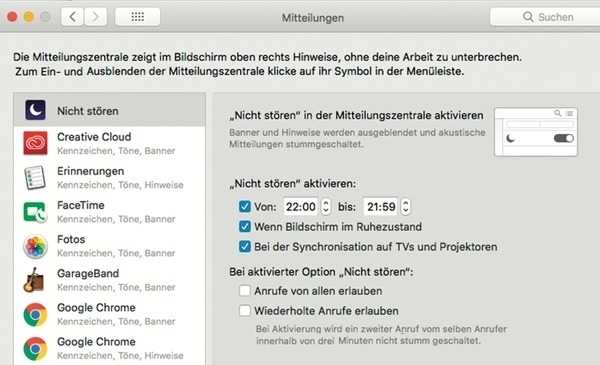
Task: Click the stepper next to 21:59
Action: tap(406, 207)
